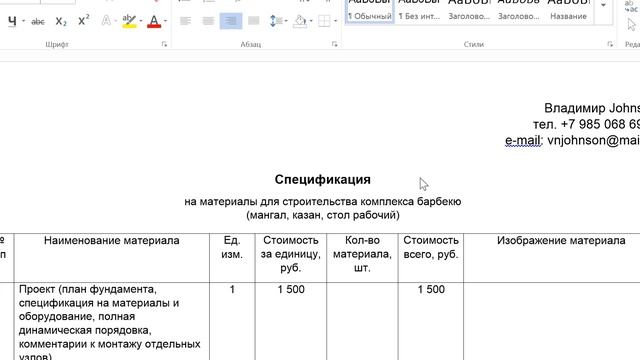640x360 pixels.
Task: Open Шрифт dialog launcher
Action: click(164, 44)
